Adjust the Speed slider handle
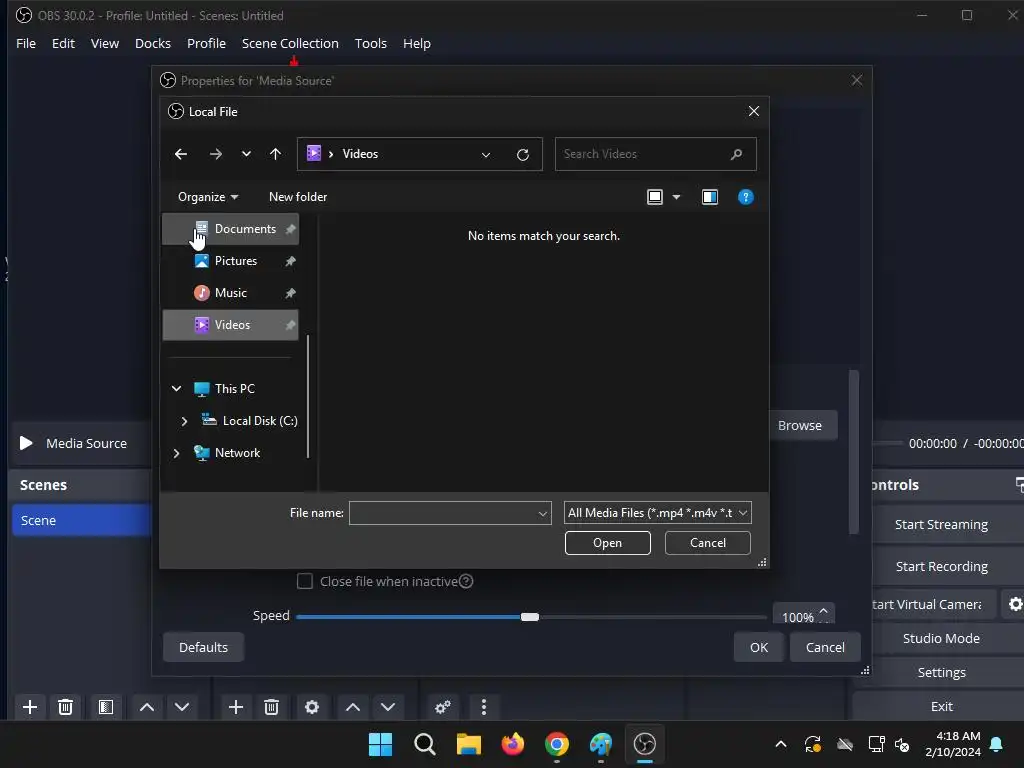The width and height of the screenshot is (1024, 768). click(530, 617)
